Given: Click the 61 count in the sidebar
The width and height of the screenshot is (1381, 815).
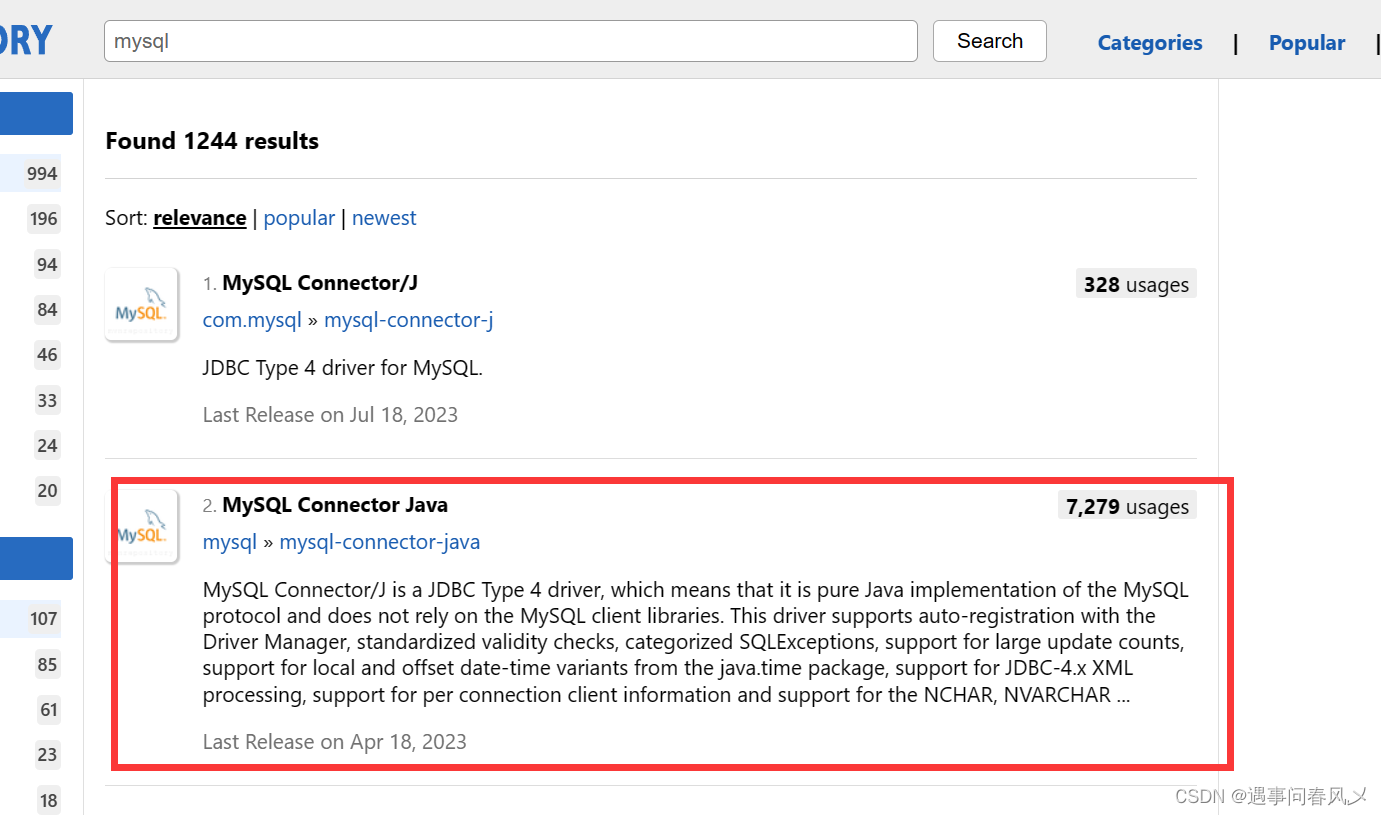Looking at the screenshot, I should tap(49, 710).
